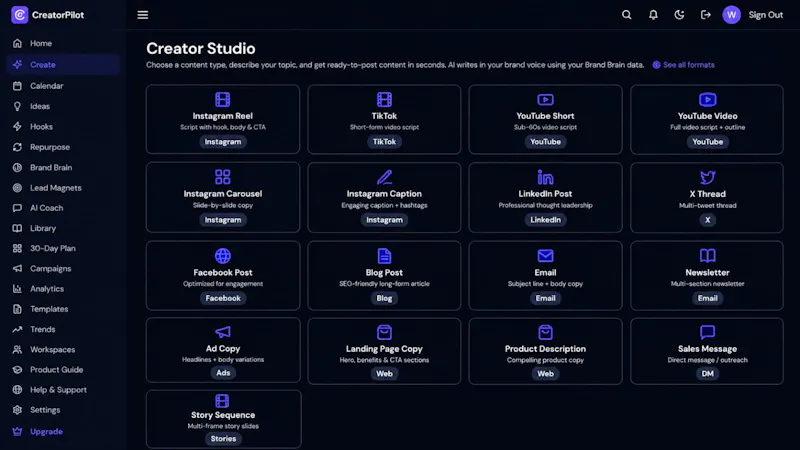Click the Story Sequence film icon
Viewport: 800px width, 450px height.
pos(222,401)
